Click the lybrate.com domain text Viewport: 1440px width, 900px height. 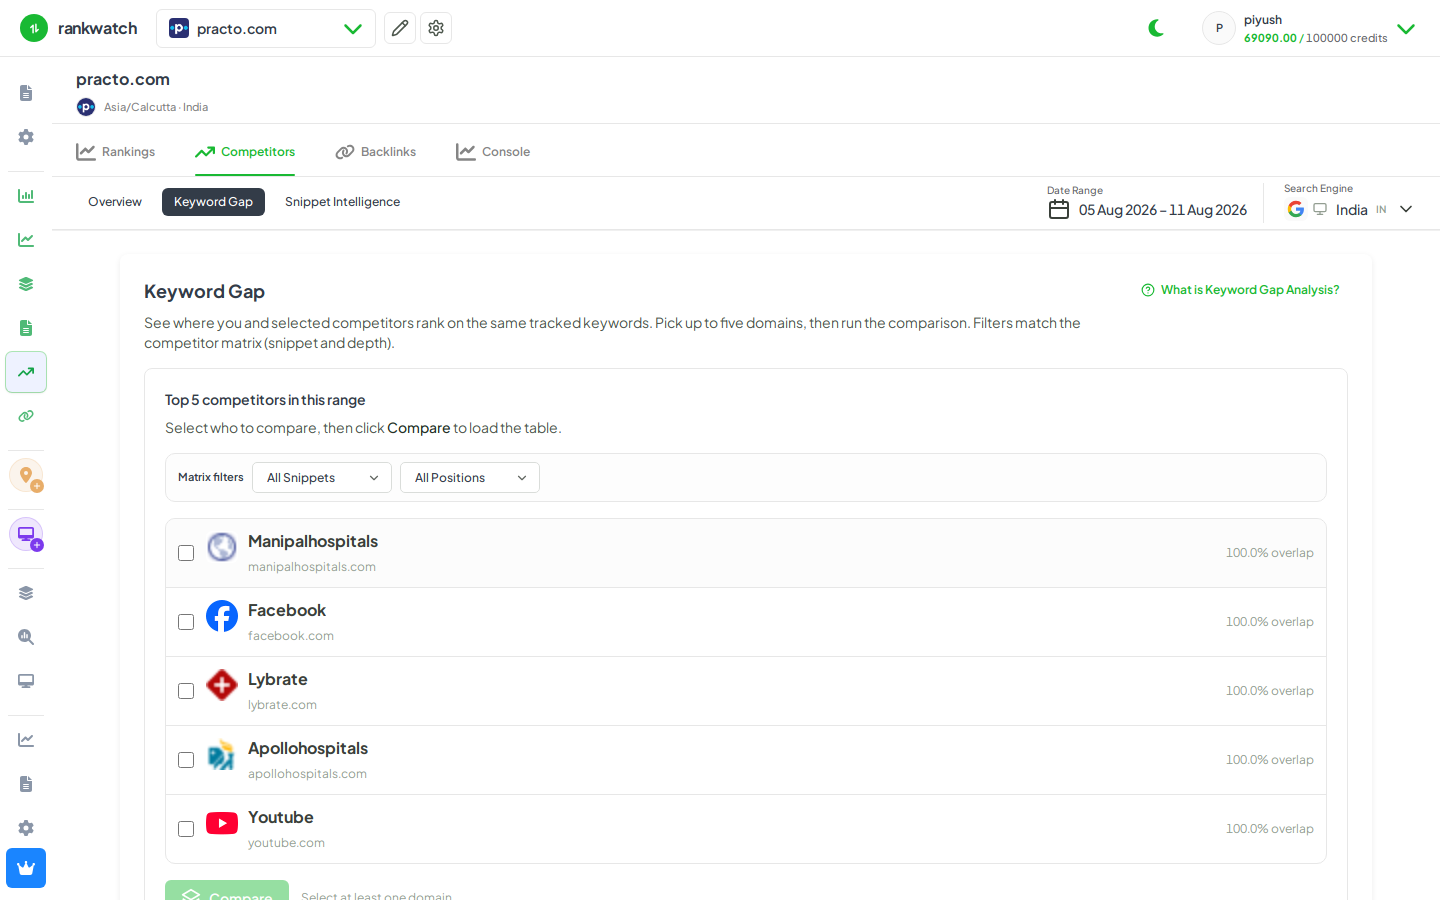pos(282,705)
